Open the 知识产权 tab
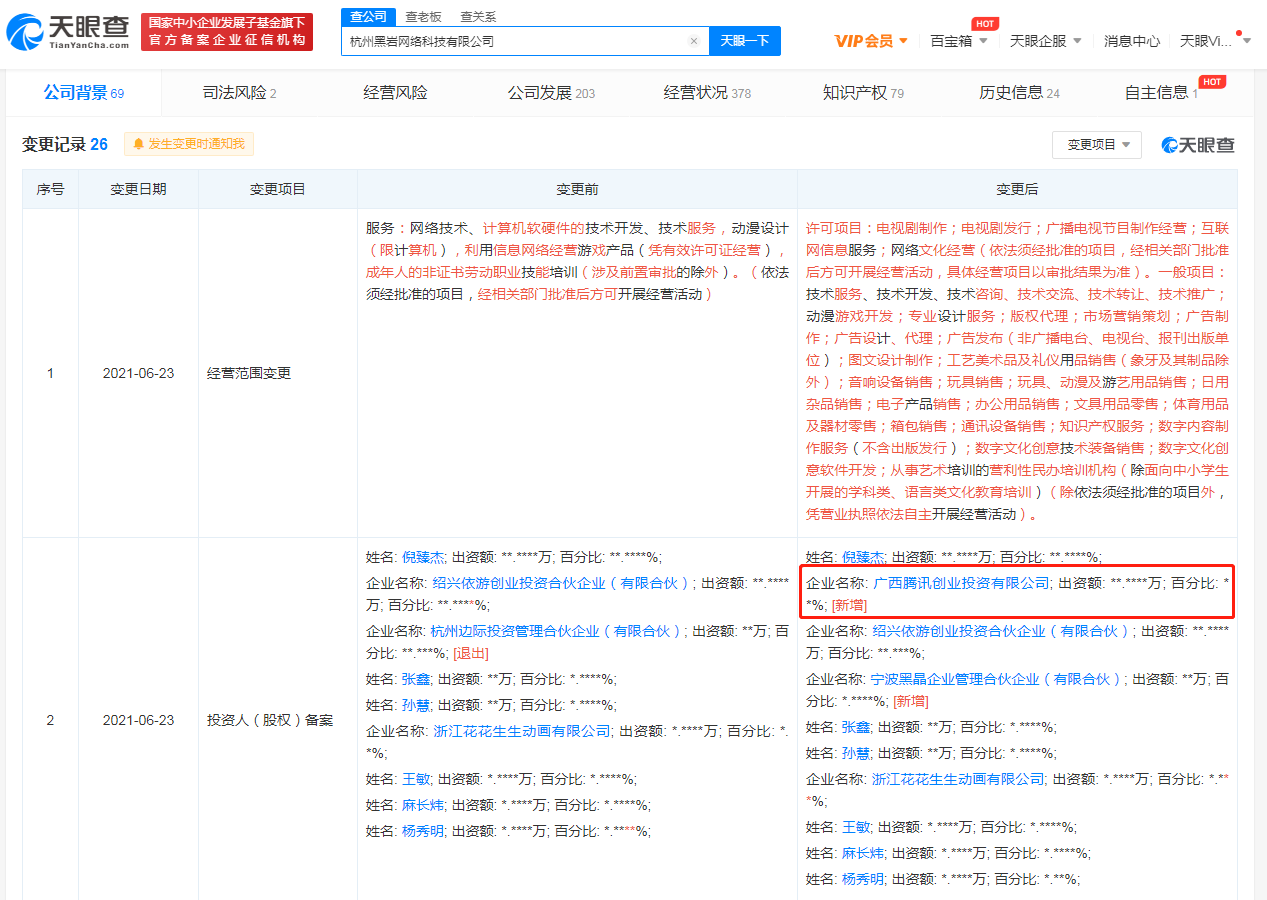Viewport: 1267px width, 900px height. (x=863, y=93)
